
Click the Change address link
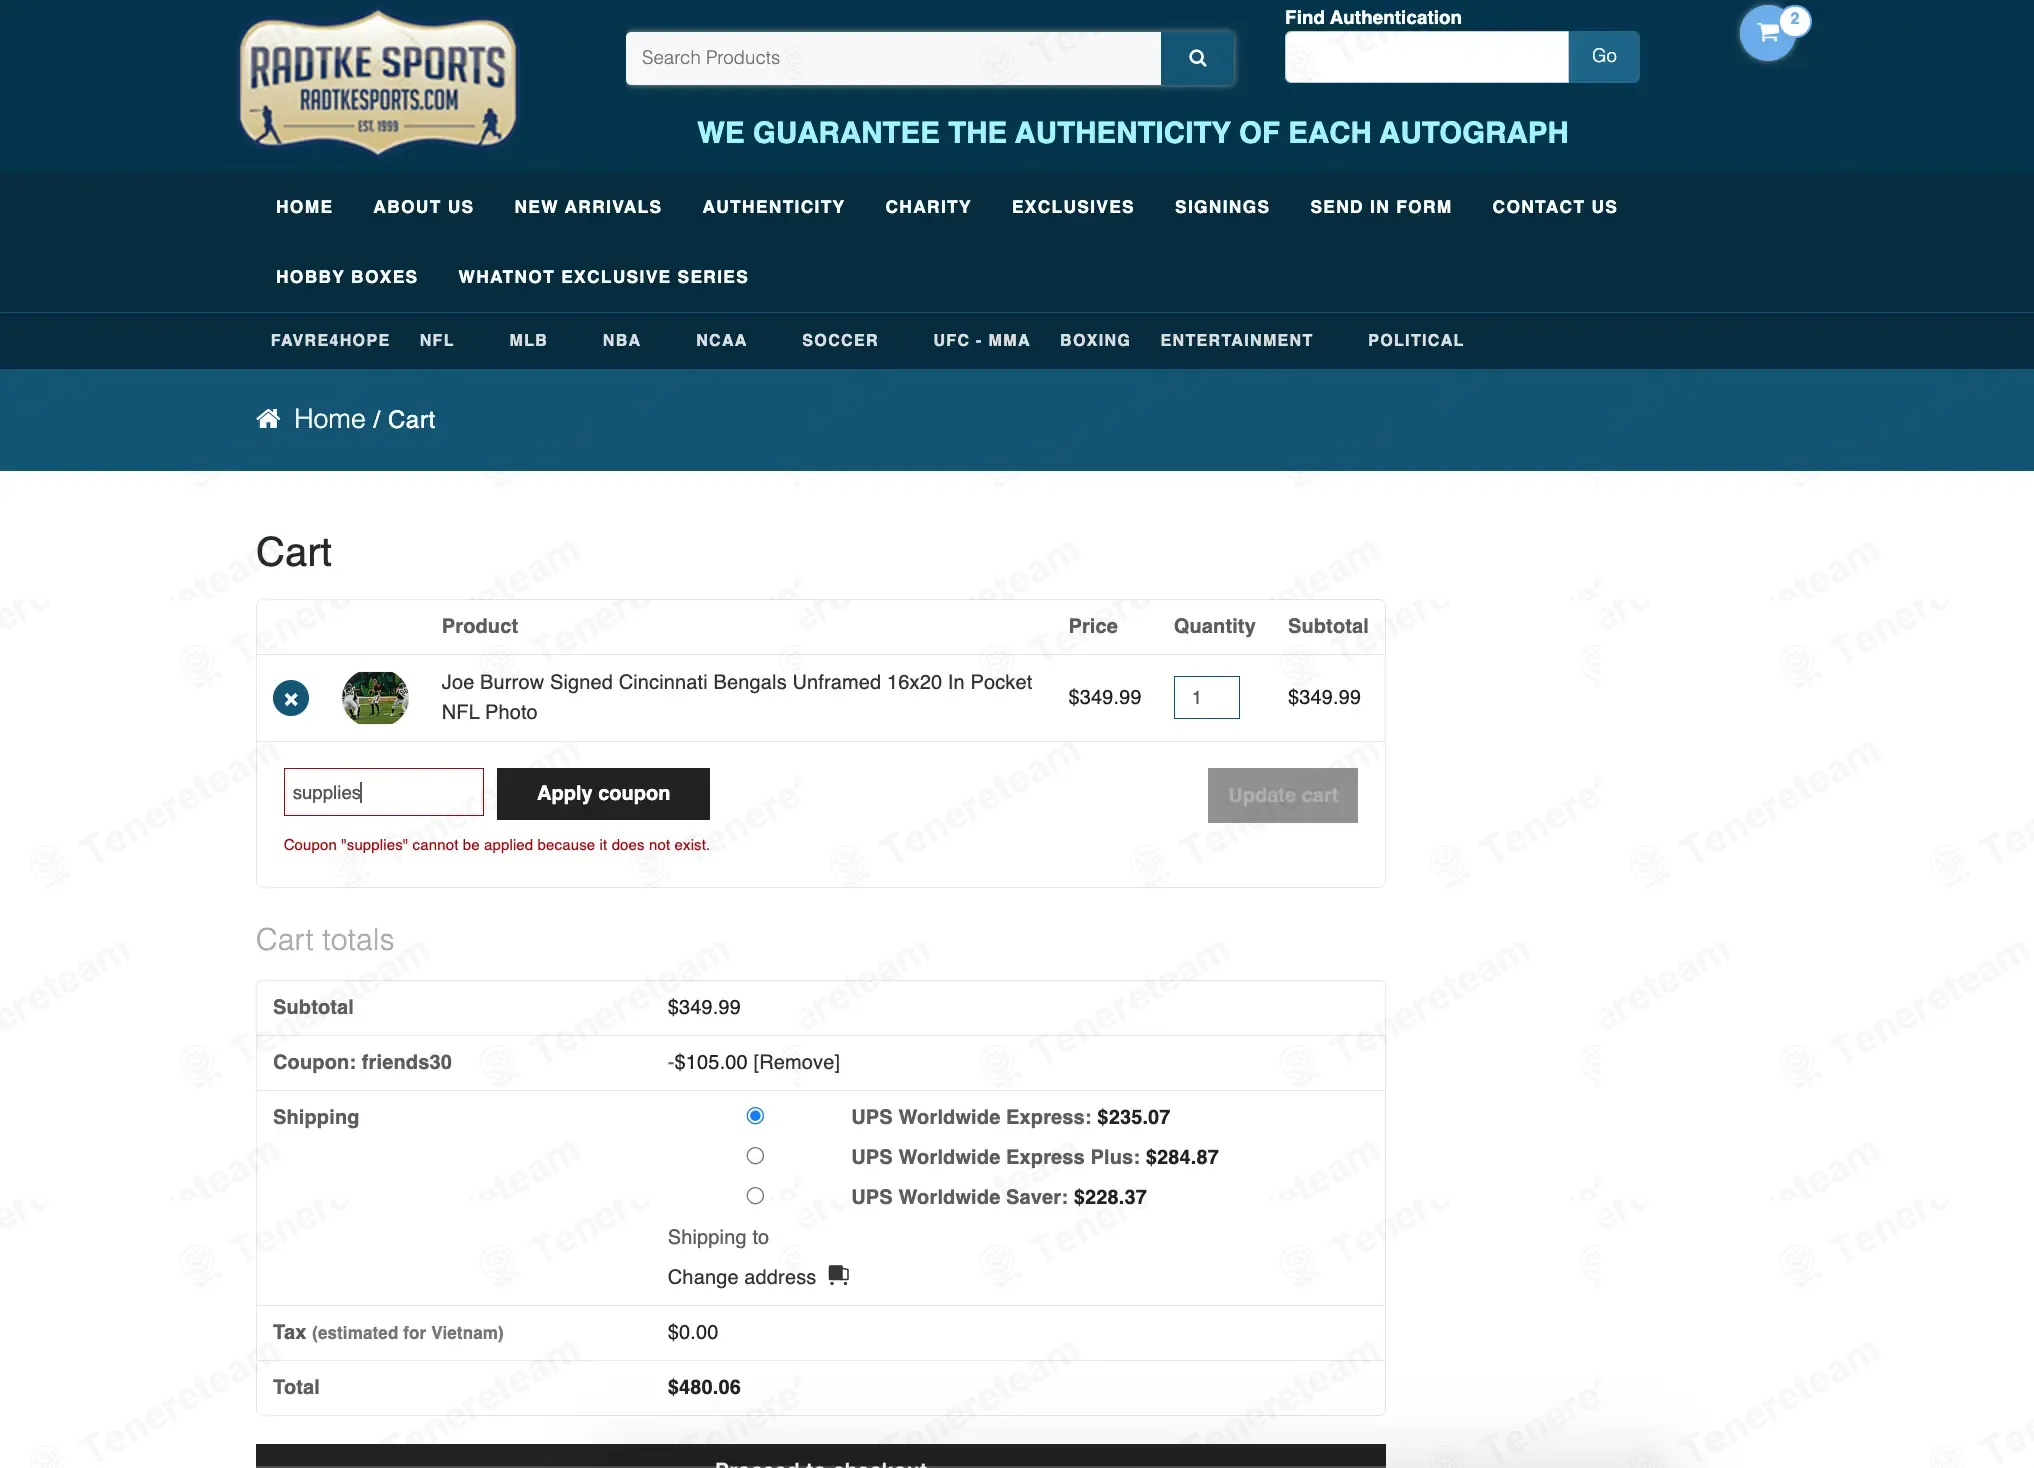(742, 1277)
